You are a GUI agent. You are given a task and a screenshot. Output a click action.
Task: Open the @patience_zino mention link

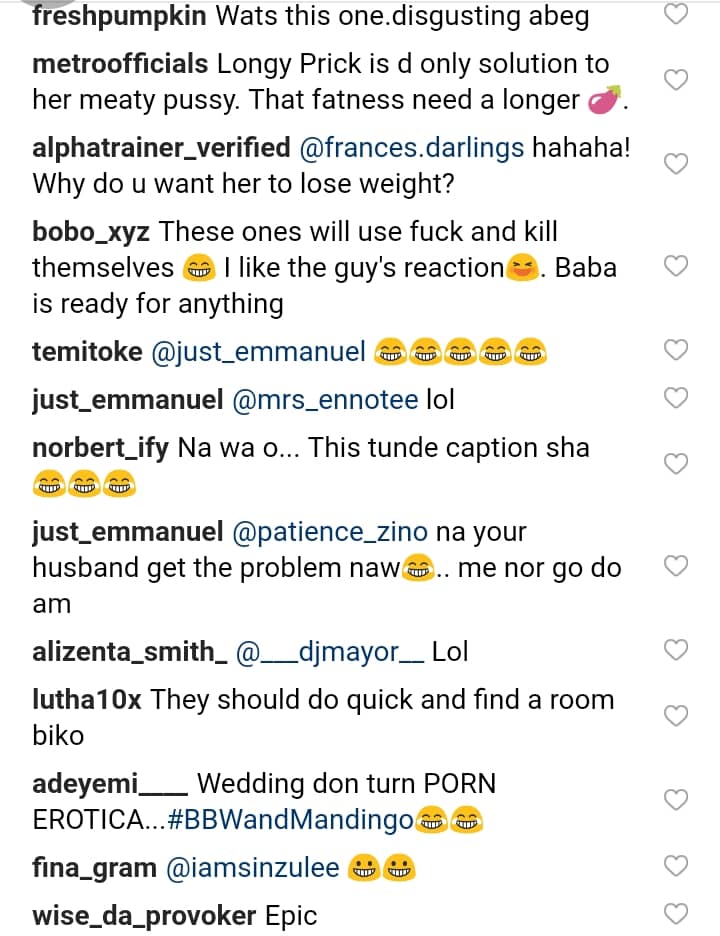tap(329, 532)
